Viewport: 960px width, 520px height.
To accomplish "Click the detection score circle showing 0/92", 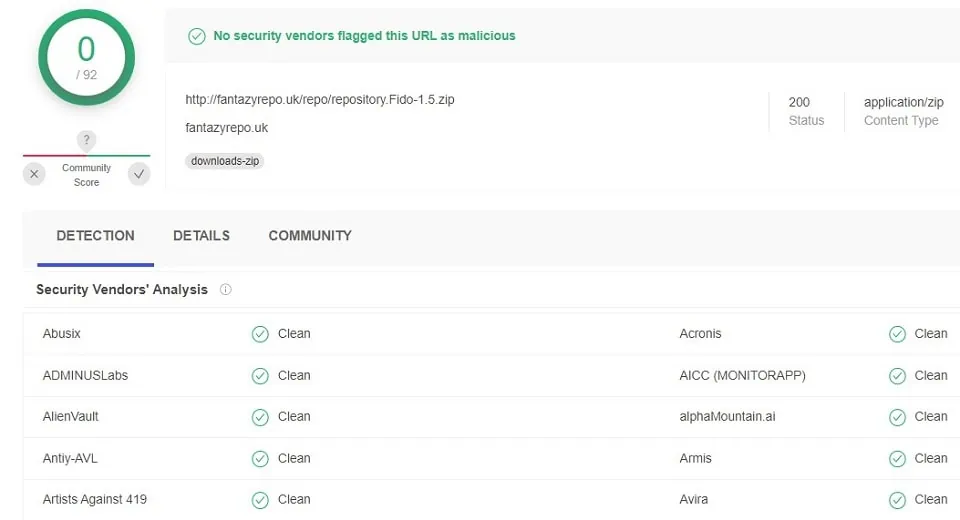I will (86, 57).
